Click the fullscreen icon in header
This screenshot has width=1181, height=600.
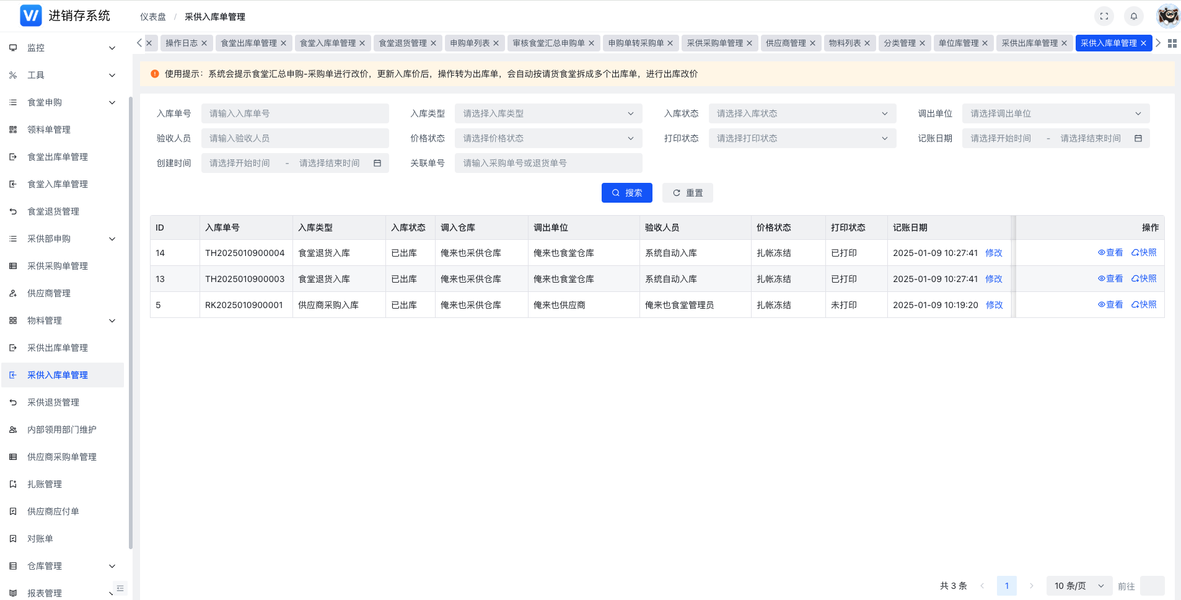coord(1103,16)
